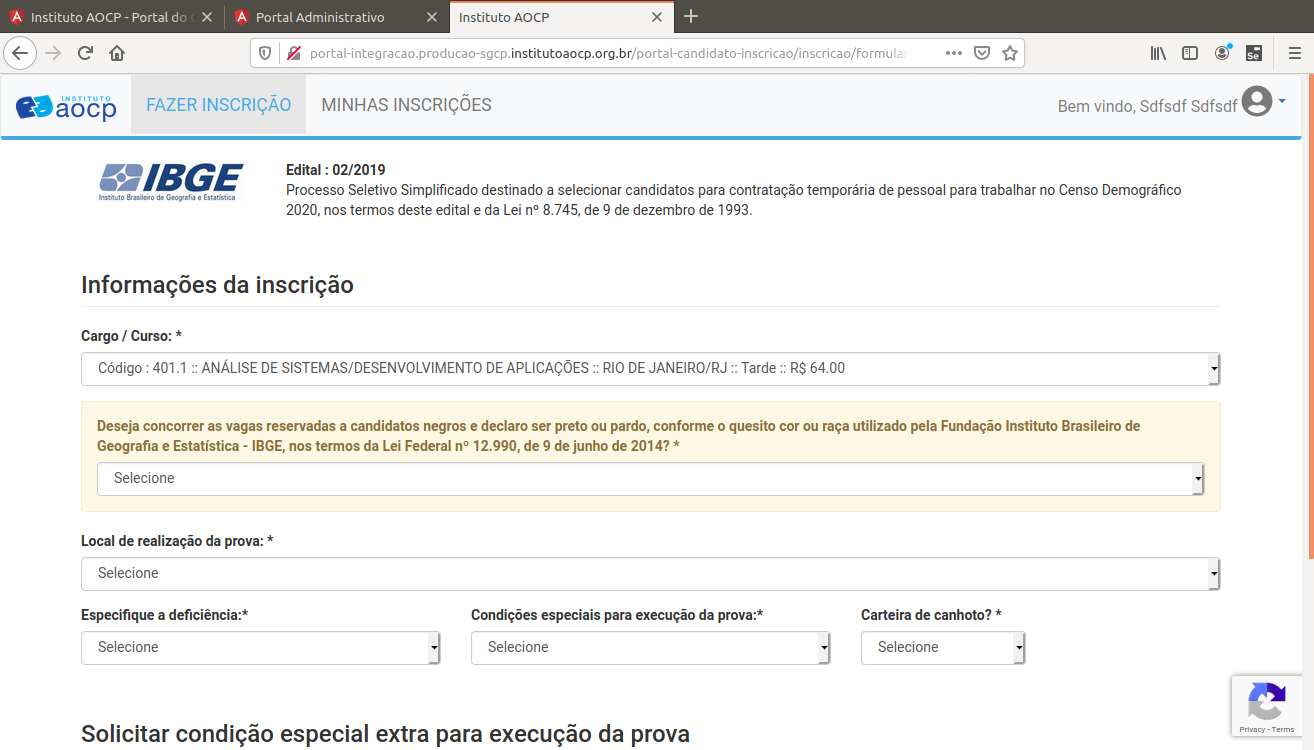The image size is (1314, 750).
Task: Open the Cargo / Curso dropdown
Action: pos(650,368)
